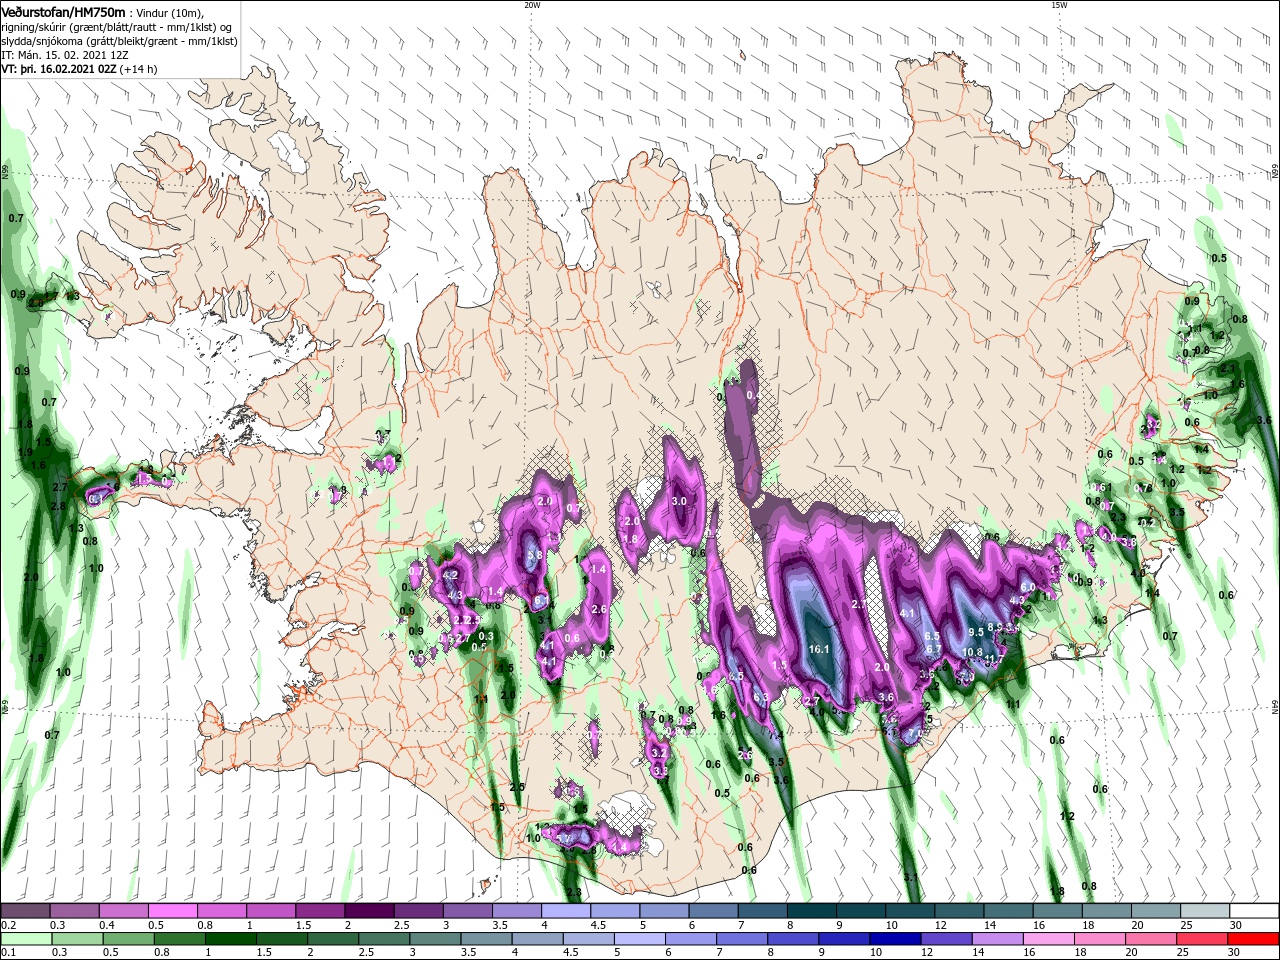1280x960 pixels.
Task: Click the '10.8' precipitation value
Action: pos(972,652)
